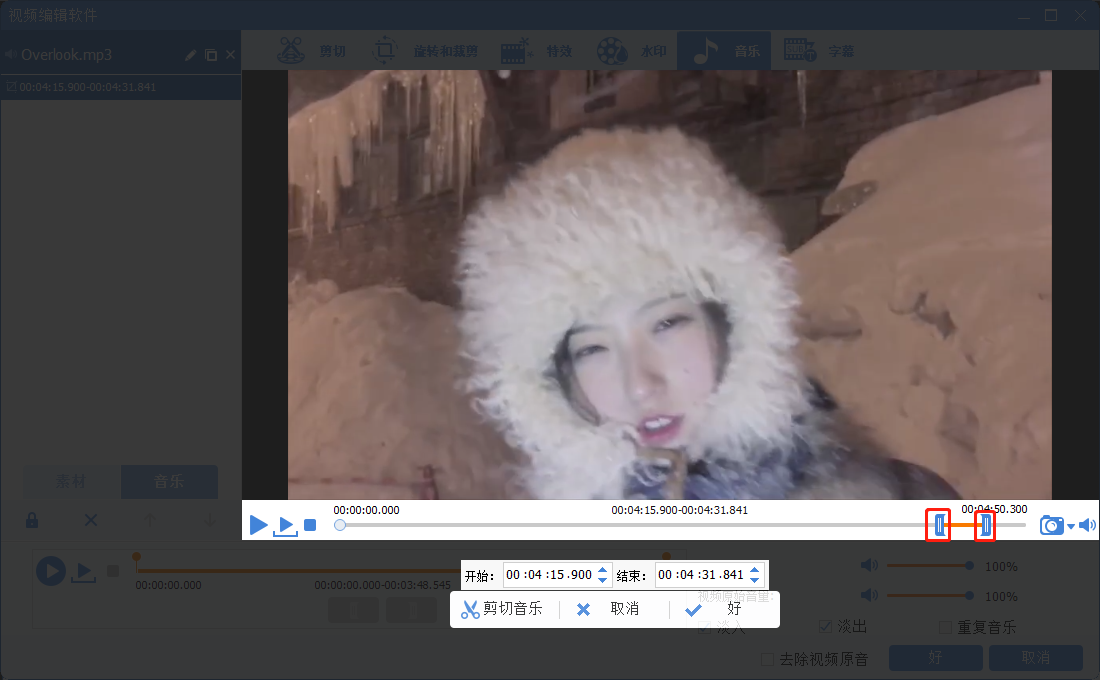This screenshot has height=680, width=1100.
Task: Mute preview using speaker icon beside the camera
Action: (x=1087, y=525)
